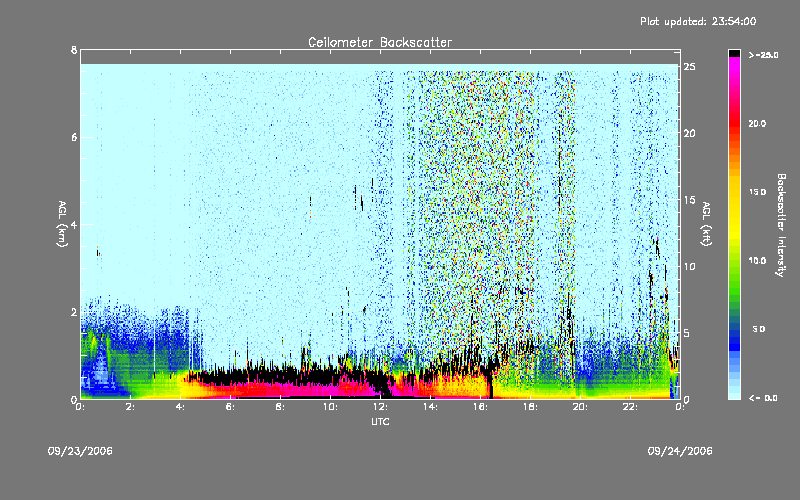The height and width of the screenshot is (500, 800).
Task: Click the '<- 0.0' colorbar bottom value
Action: [763, 398]
